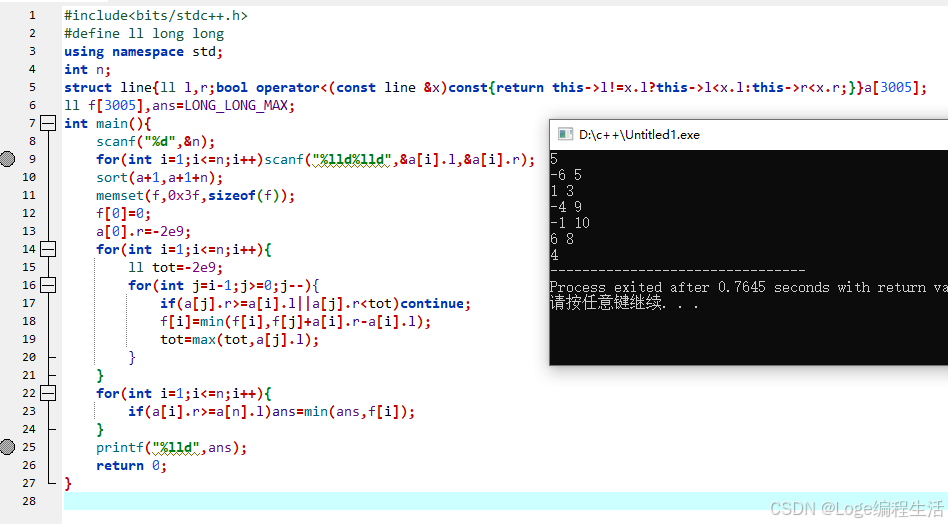Click the '请按任意键继续. . .' prompt in console
The width and height of the screenshot is (948, 524).
[x=624, y=303]
